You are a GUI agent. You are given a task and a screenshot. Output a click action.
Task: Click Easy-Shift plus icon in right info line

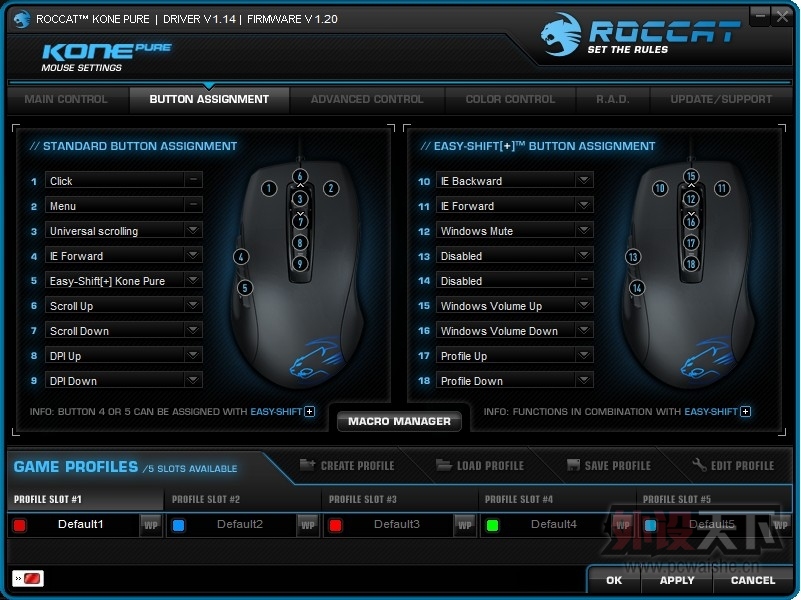(x=746, y=412)
